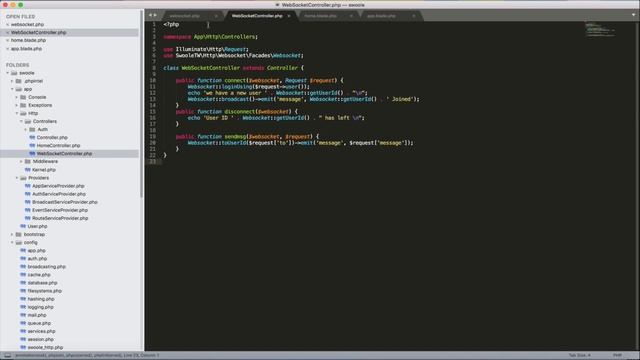Go to previous tab with left arrow
Image resolution: width=640 pixels, height=360 pixels.
150,15
